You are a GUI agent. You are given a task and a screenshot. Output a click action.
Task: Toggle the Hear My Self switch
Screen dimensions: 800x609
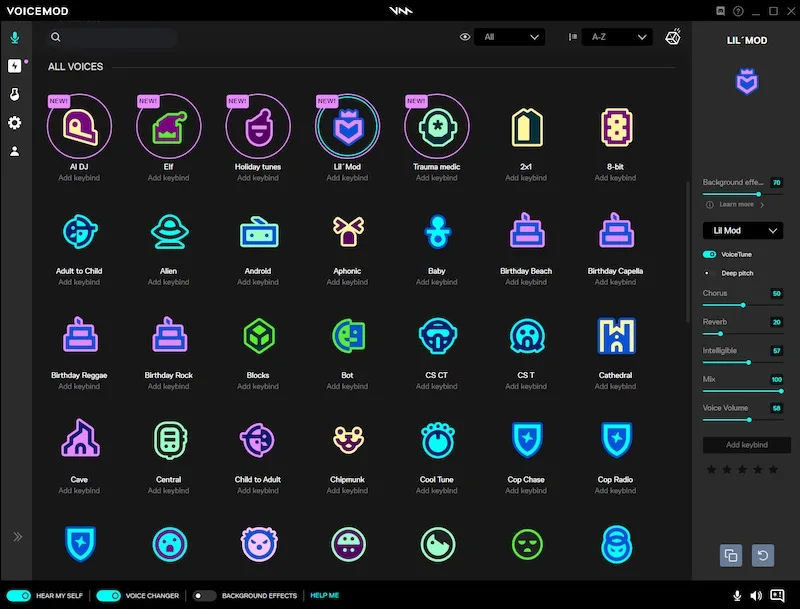[19, 595]
